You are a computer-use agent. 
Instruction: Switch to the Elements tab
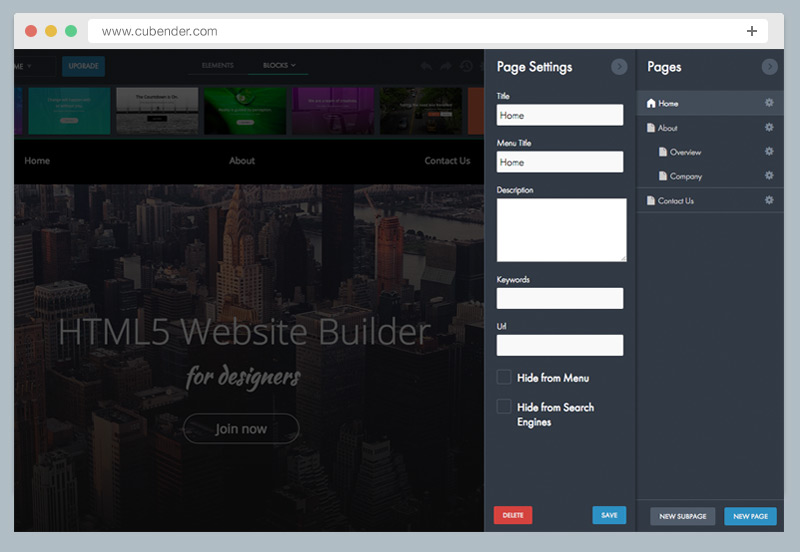218,65
